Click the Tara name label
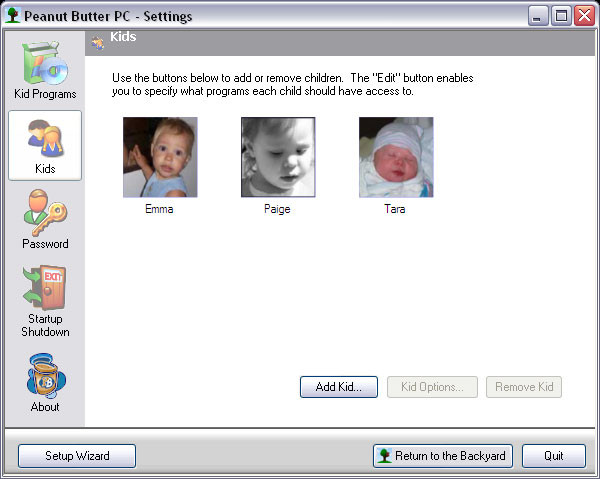The height and width of the screenshot is (479, 600). [395, 209]
